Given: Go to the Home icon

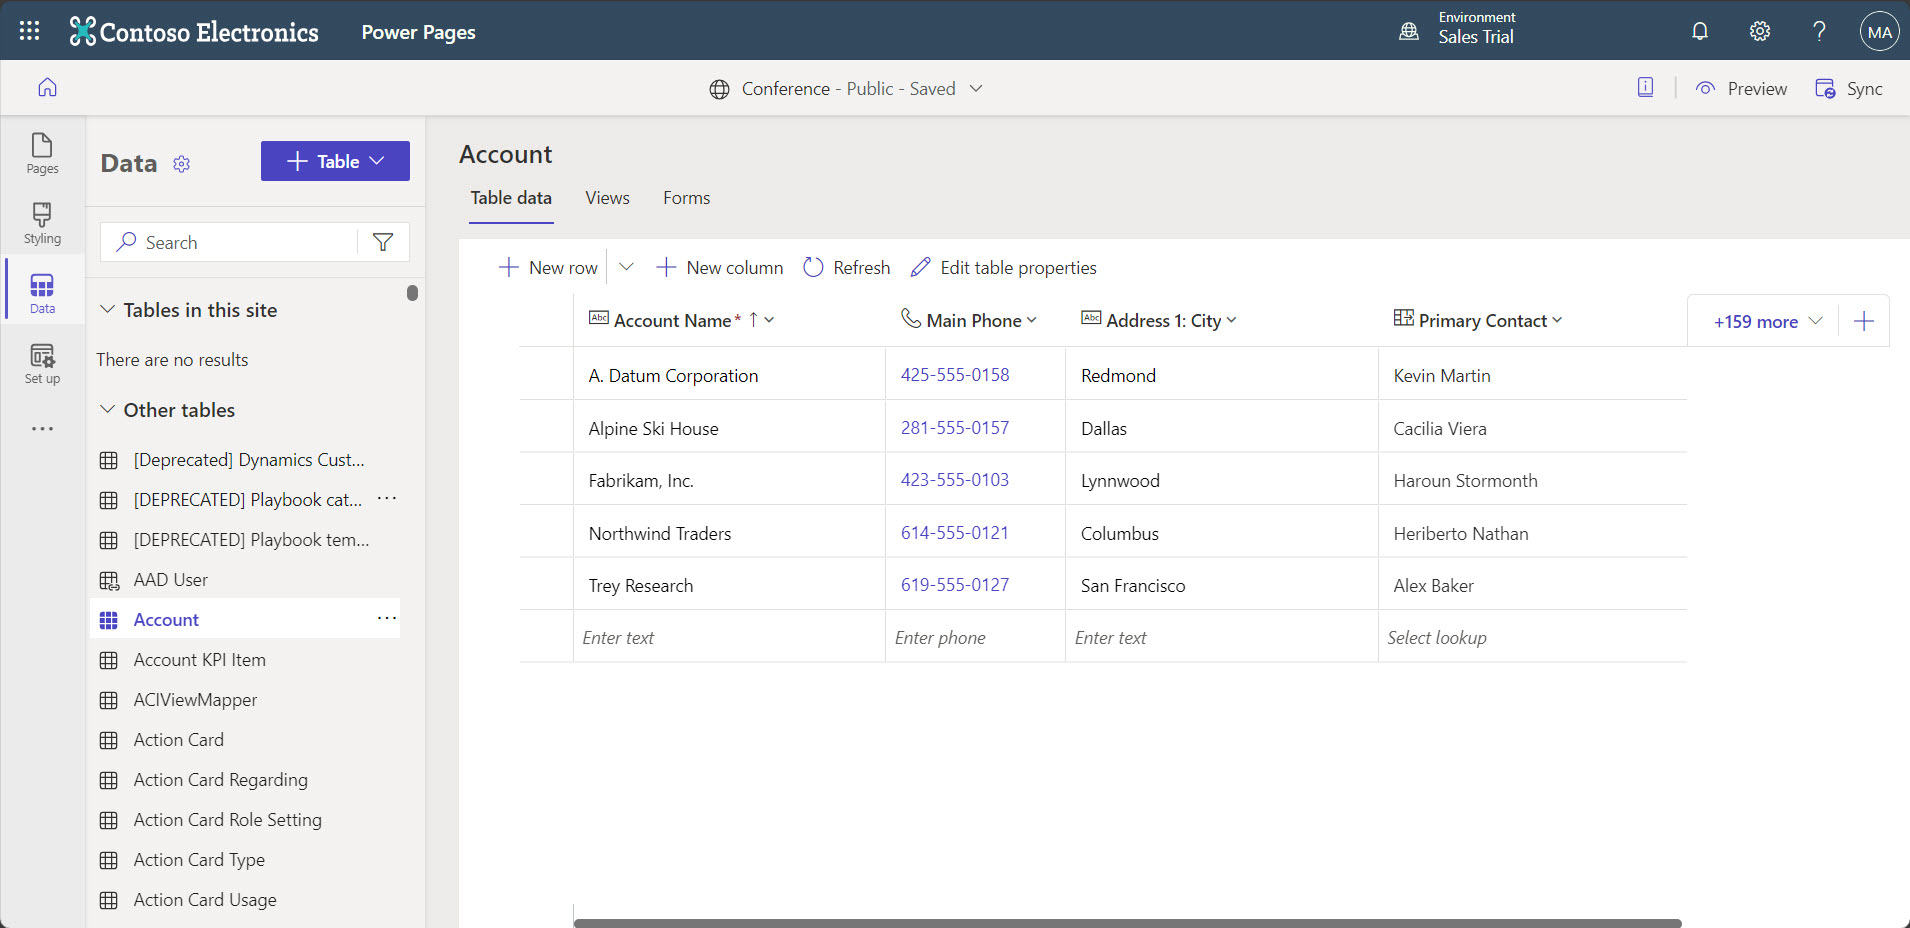Looking at the screenshot, I should pyautogui.click(x=47, y=88).
